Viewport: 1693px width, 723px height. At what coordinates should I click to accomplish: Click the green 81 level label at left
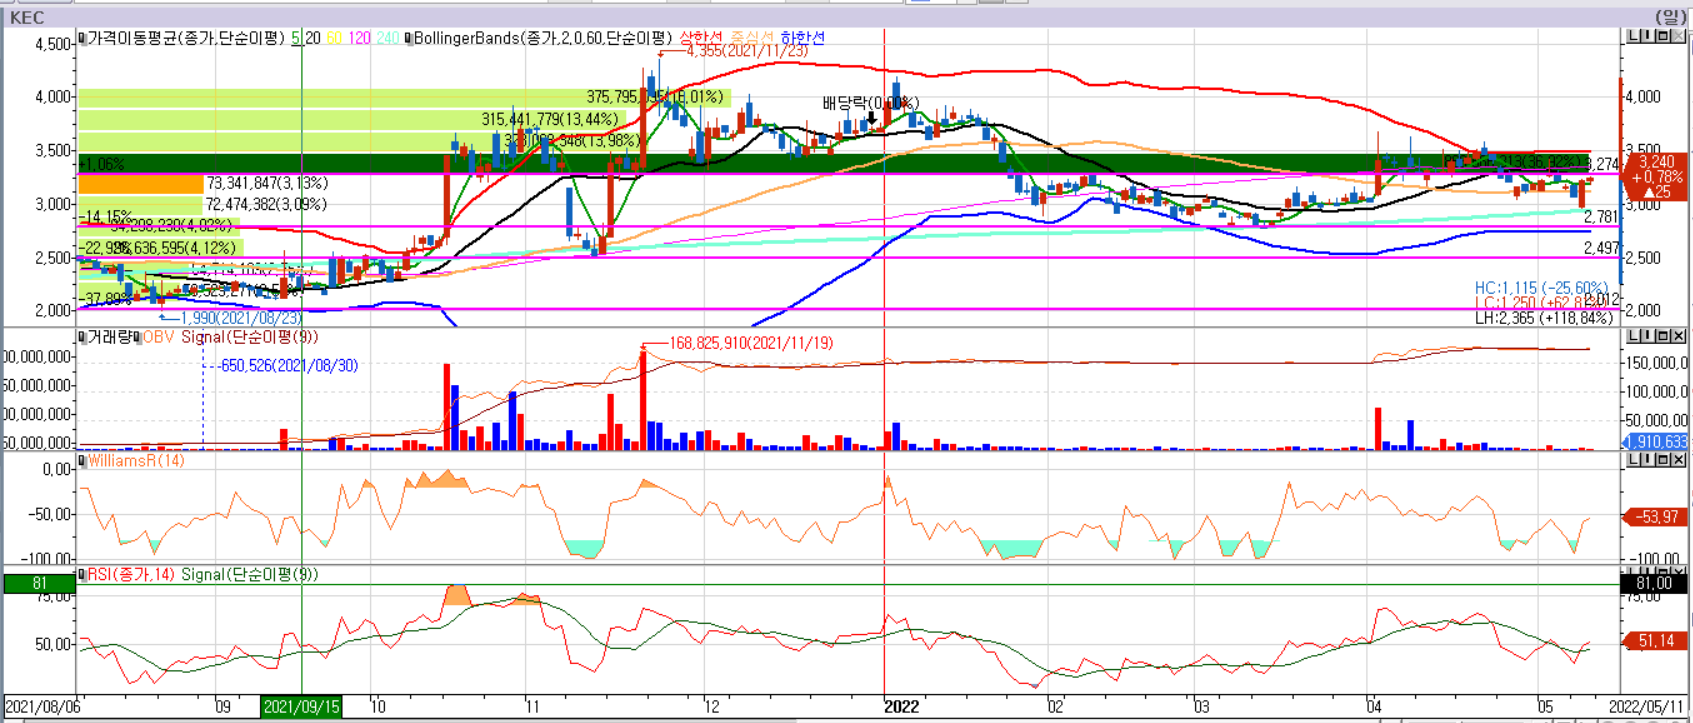coord(40,583)
